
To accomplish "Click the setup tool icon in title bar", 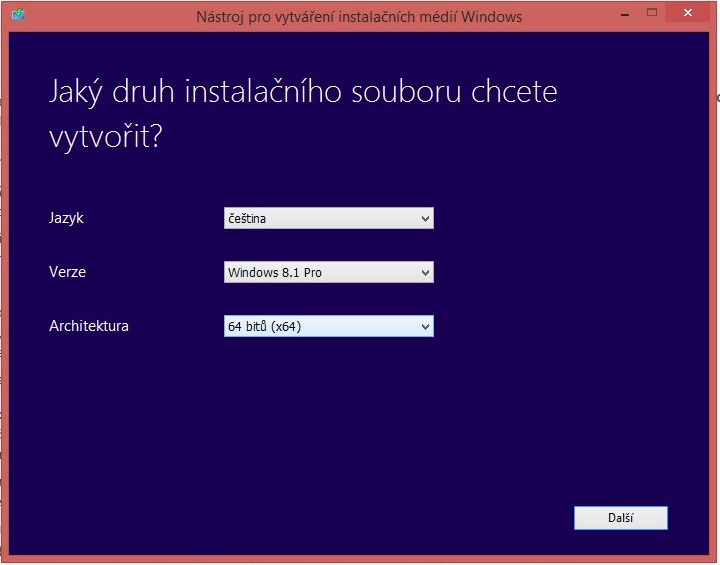I will 17,16.
